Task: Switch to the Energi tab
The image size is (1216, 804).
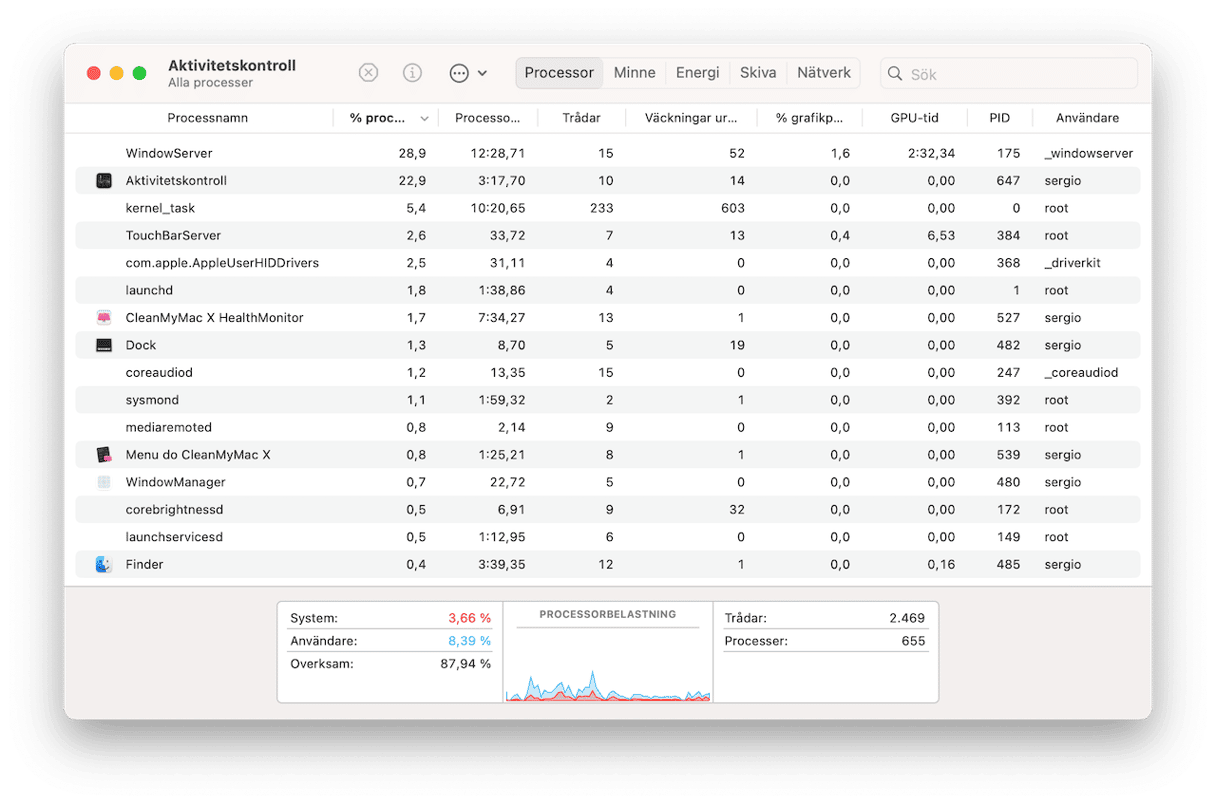Action: click(x=697, y=73)
